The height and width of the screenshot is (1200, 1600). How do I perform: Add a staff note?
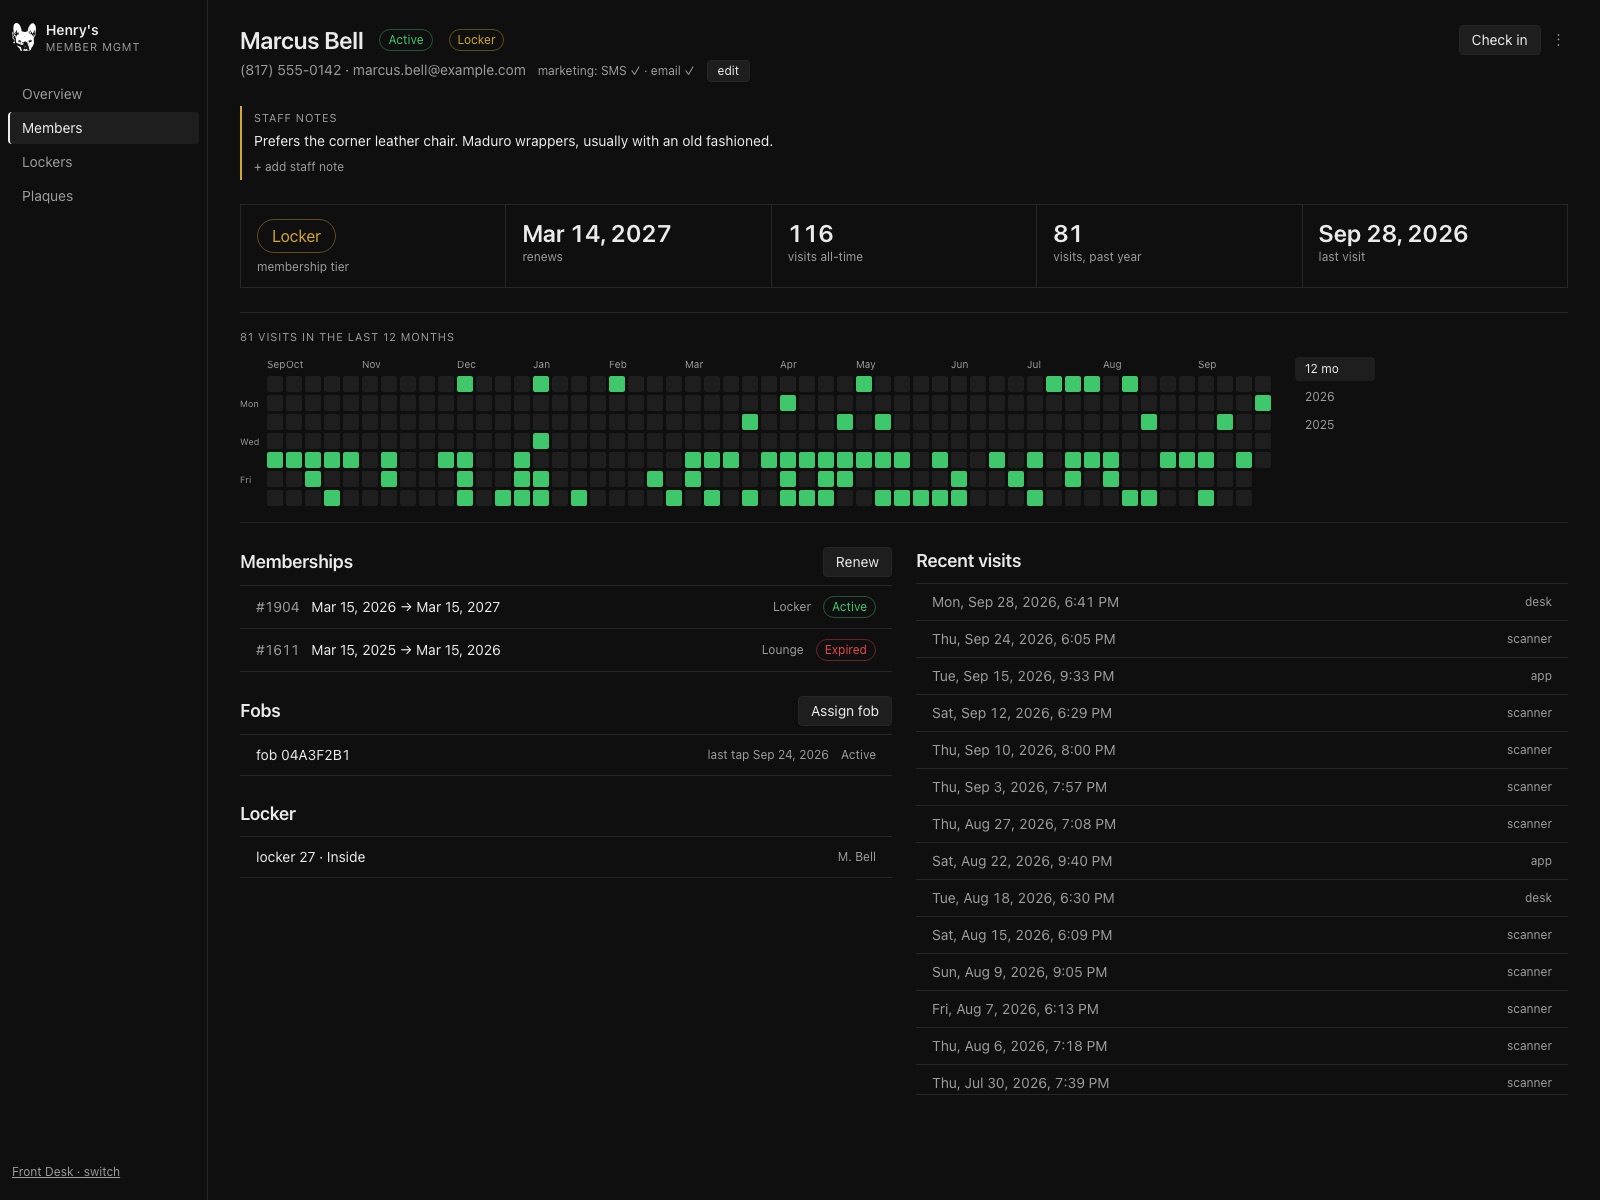[x=299, y=167]
